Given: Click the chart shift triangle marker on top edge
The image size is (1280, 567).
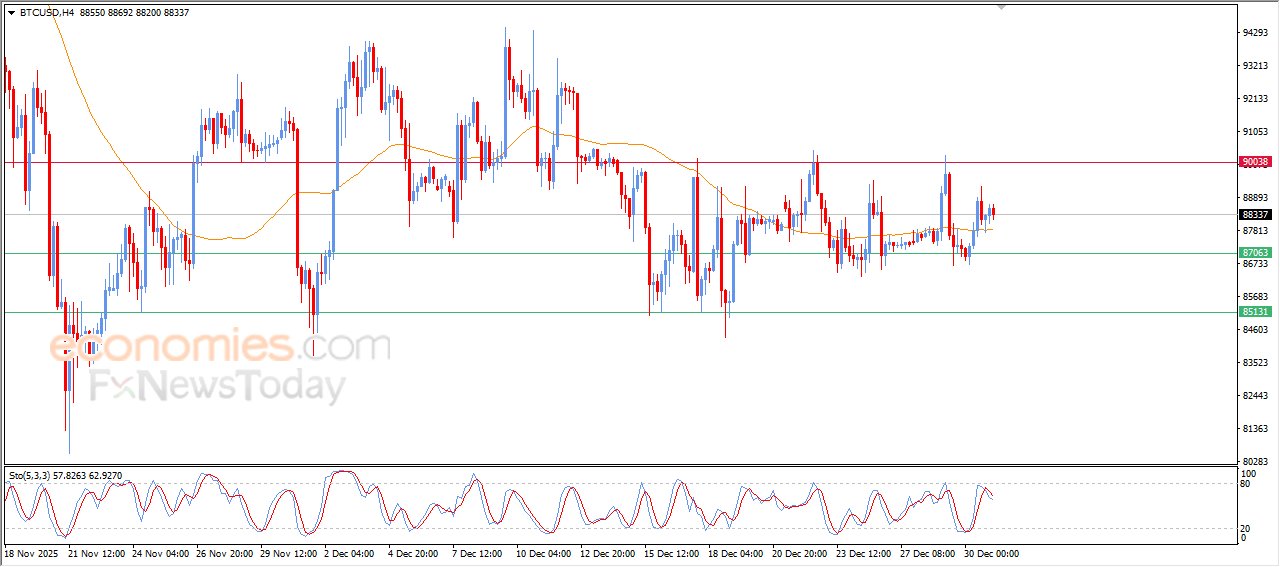Looking at the screenshot, I should (1001, 7).
